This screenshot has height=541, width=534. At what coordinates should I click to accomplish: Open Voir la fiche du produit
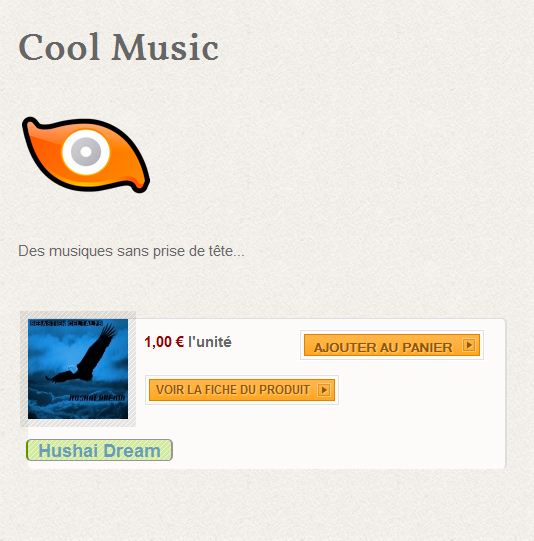pos(242,390)
